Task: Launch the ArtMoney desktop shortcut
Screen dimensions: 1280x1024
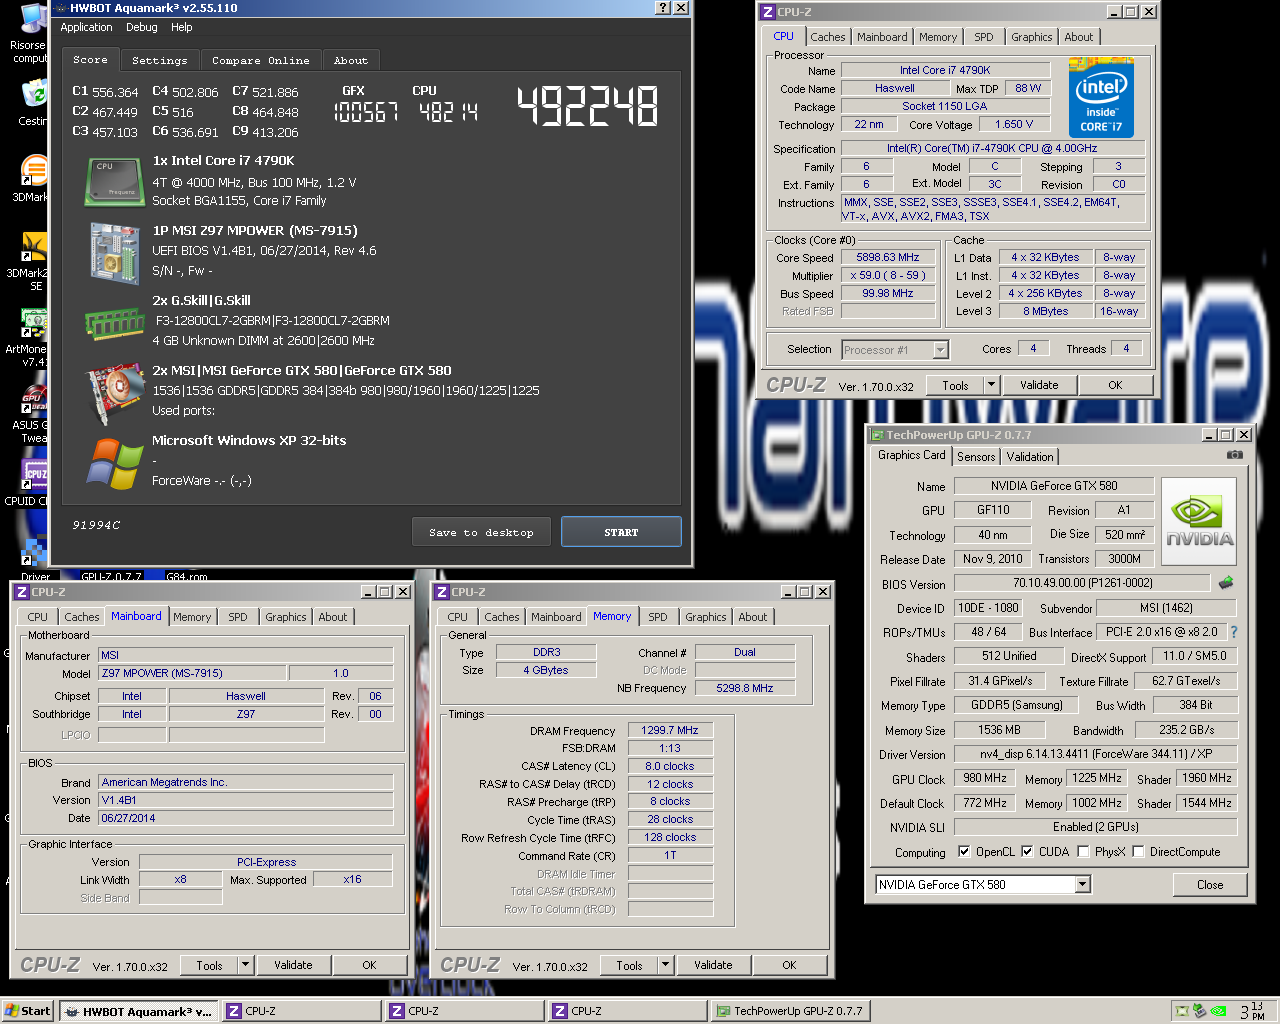Action: [x=34, y=324]
